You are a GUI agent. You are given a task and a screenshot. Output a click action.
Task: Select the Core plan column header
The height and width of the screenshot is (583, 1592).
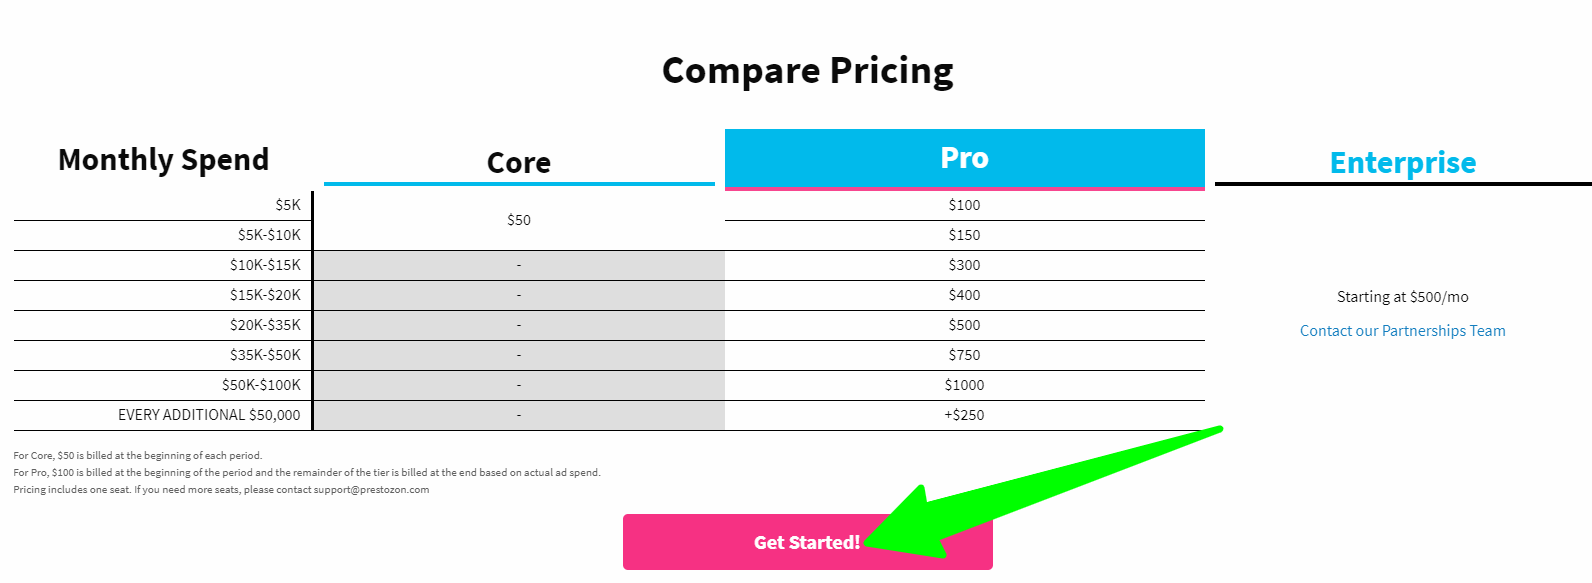[518, 163]
